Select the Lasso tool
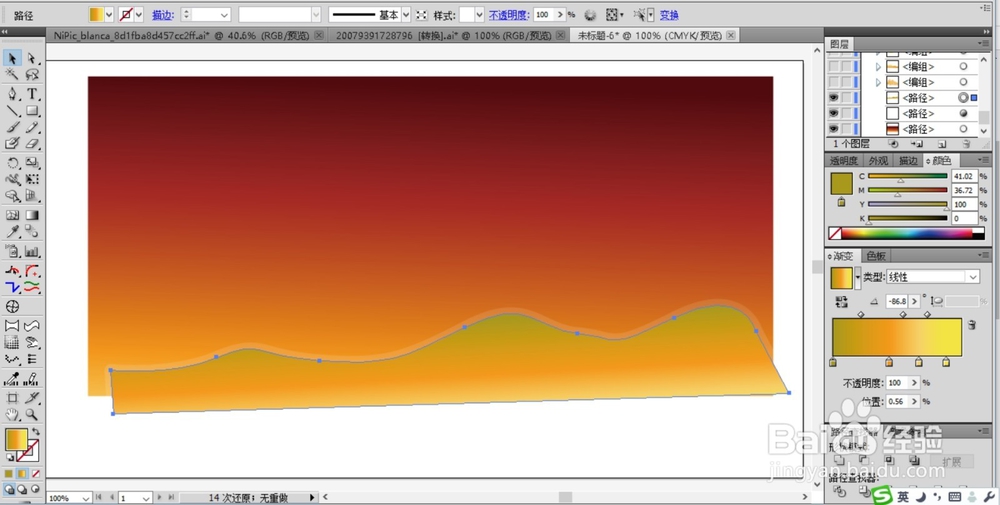 tap(32, 75)
